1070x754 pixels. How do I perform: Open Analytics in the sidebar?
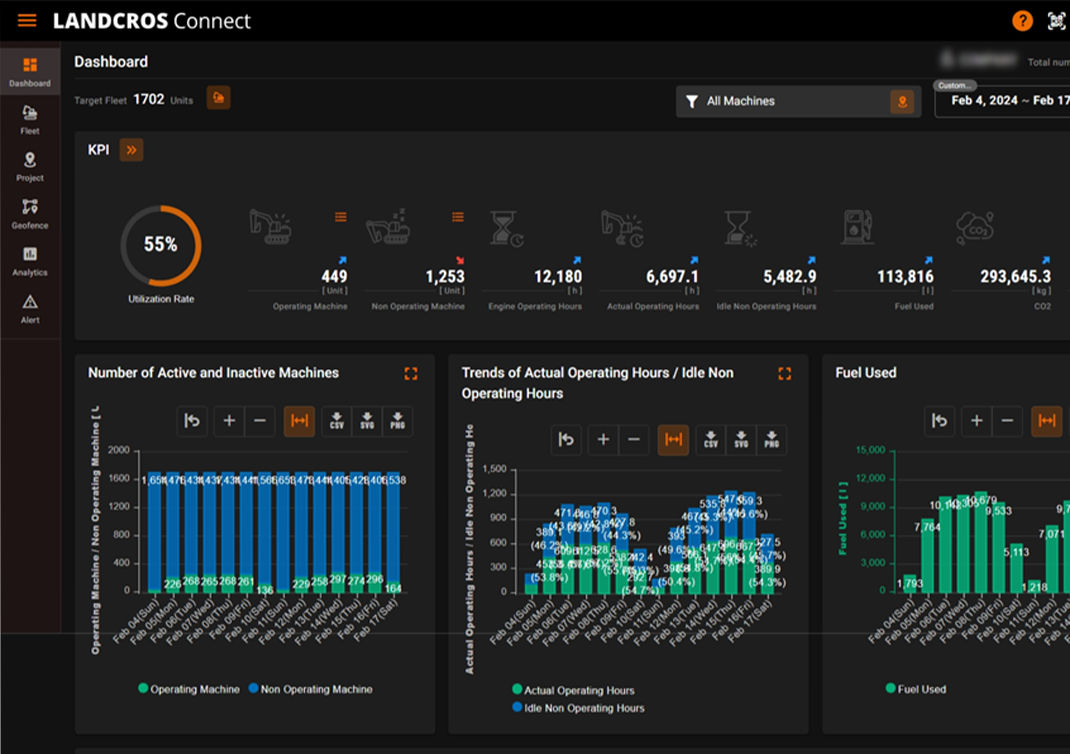(30, 261)
